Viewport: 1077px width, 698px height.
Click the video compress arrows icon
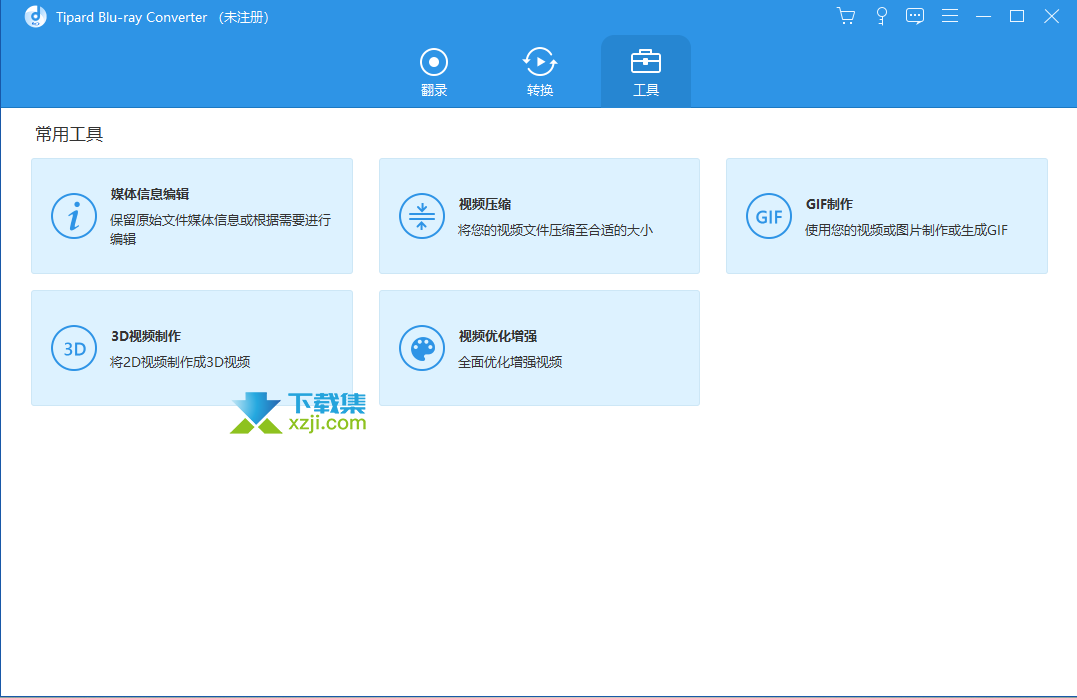(x=421, y=216)
